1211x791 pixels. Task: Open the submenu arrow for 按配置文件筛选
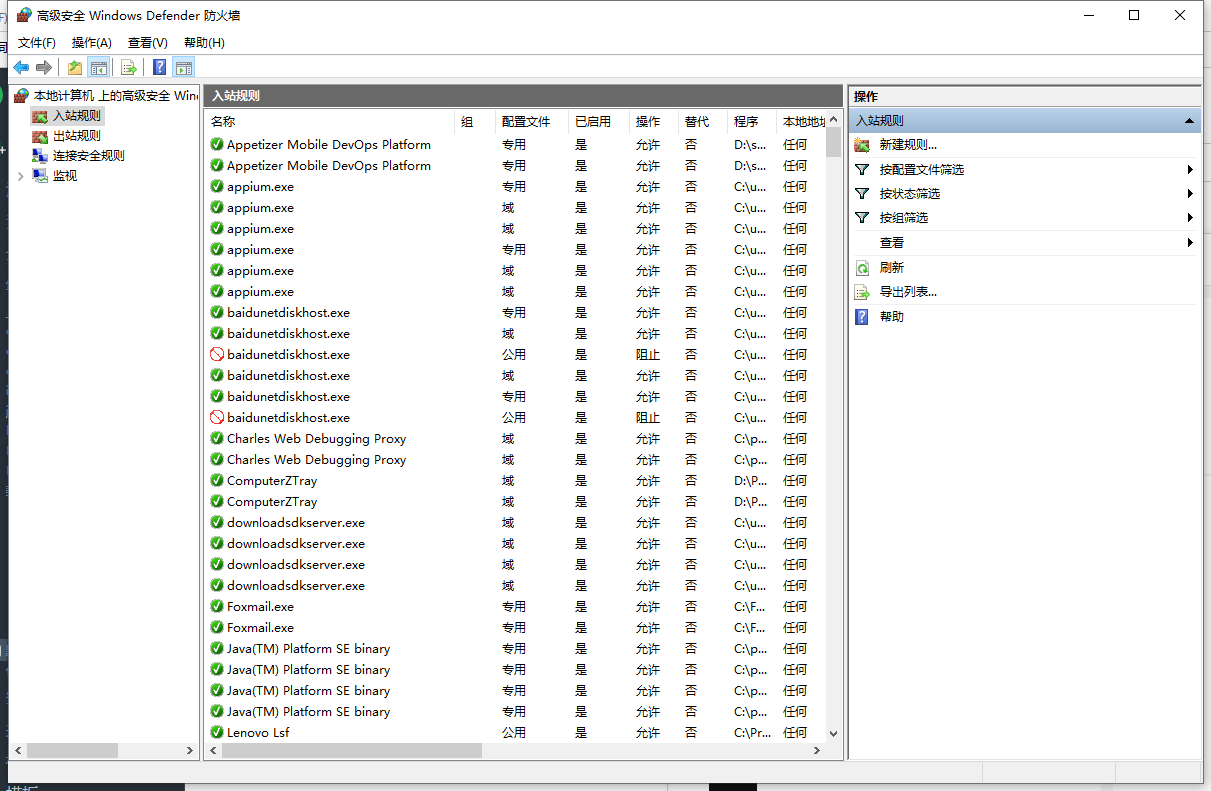(1191, 170)
